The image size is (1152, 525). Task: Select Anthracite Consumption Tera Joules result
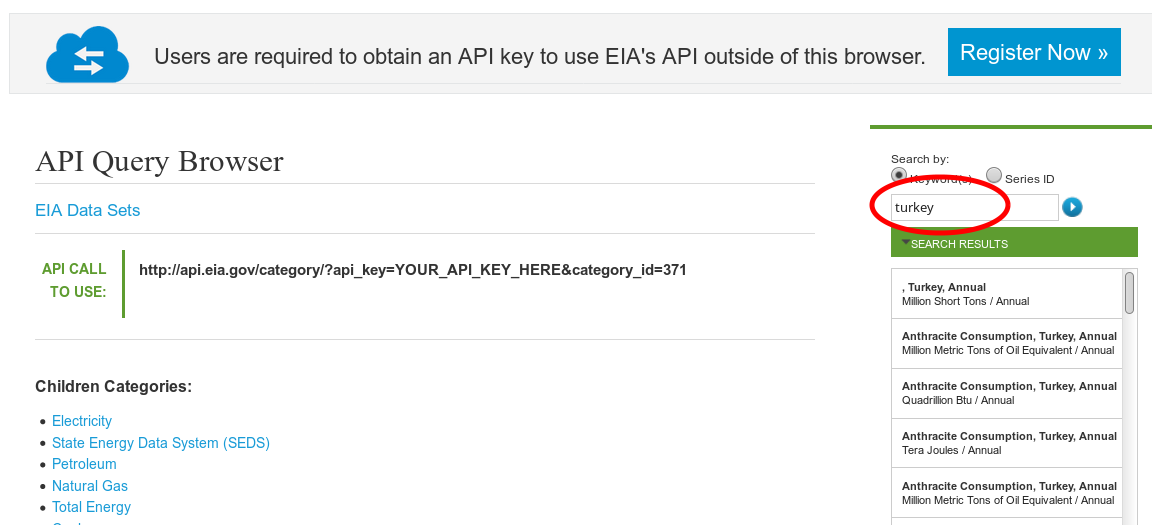point(1008,443)
